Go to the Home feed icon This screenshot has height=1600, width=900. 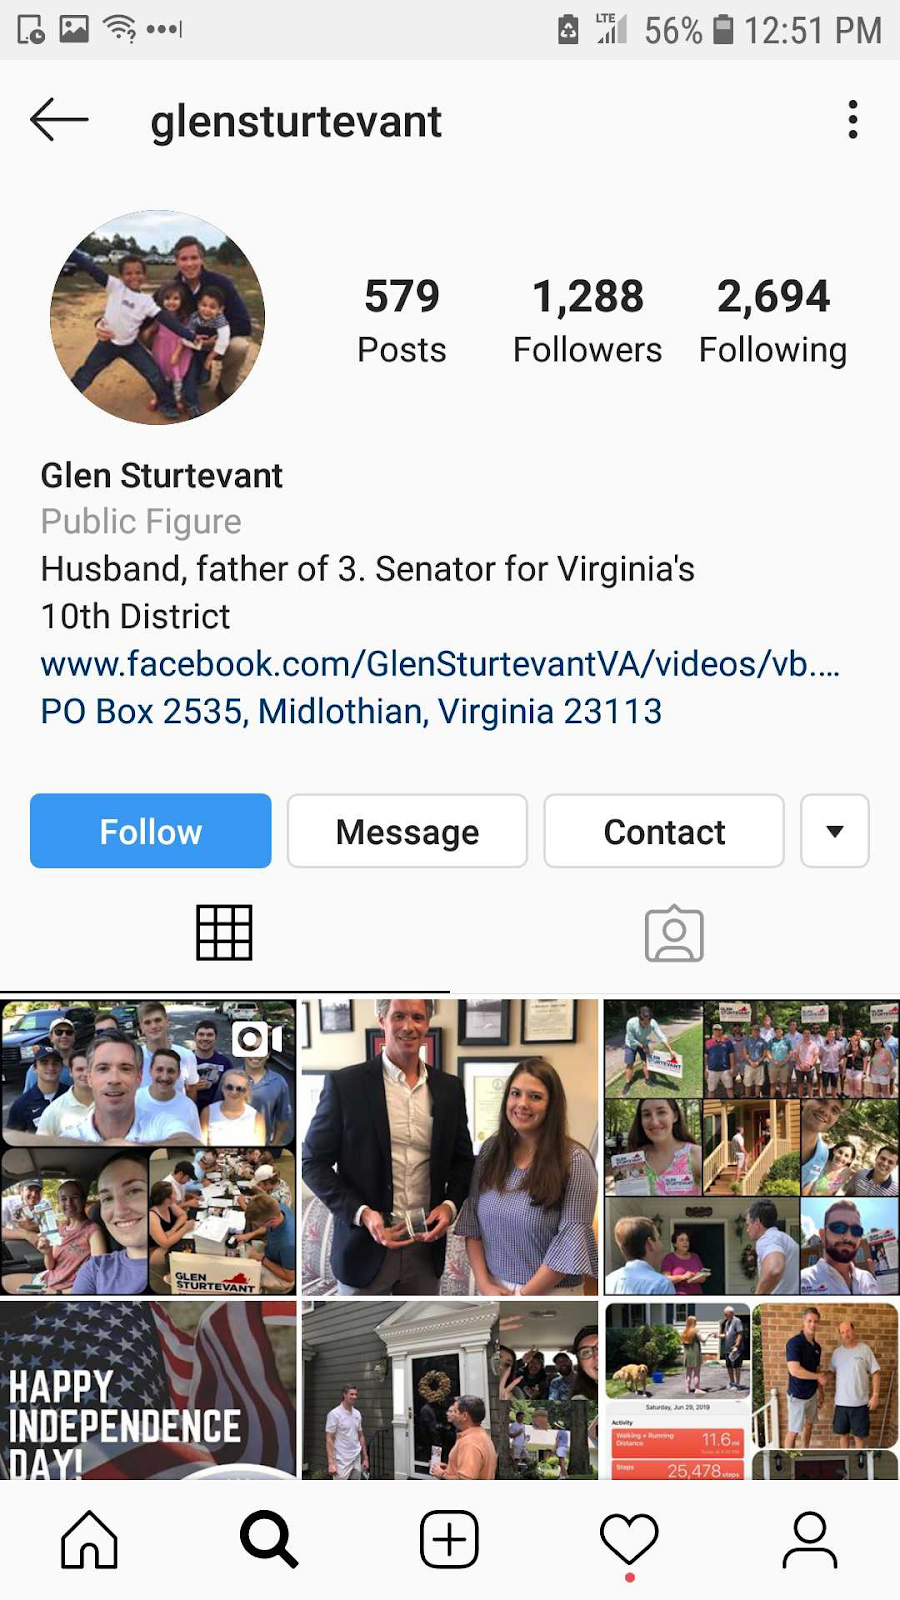[x=89, y=1539]
